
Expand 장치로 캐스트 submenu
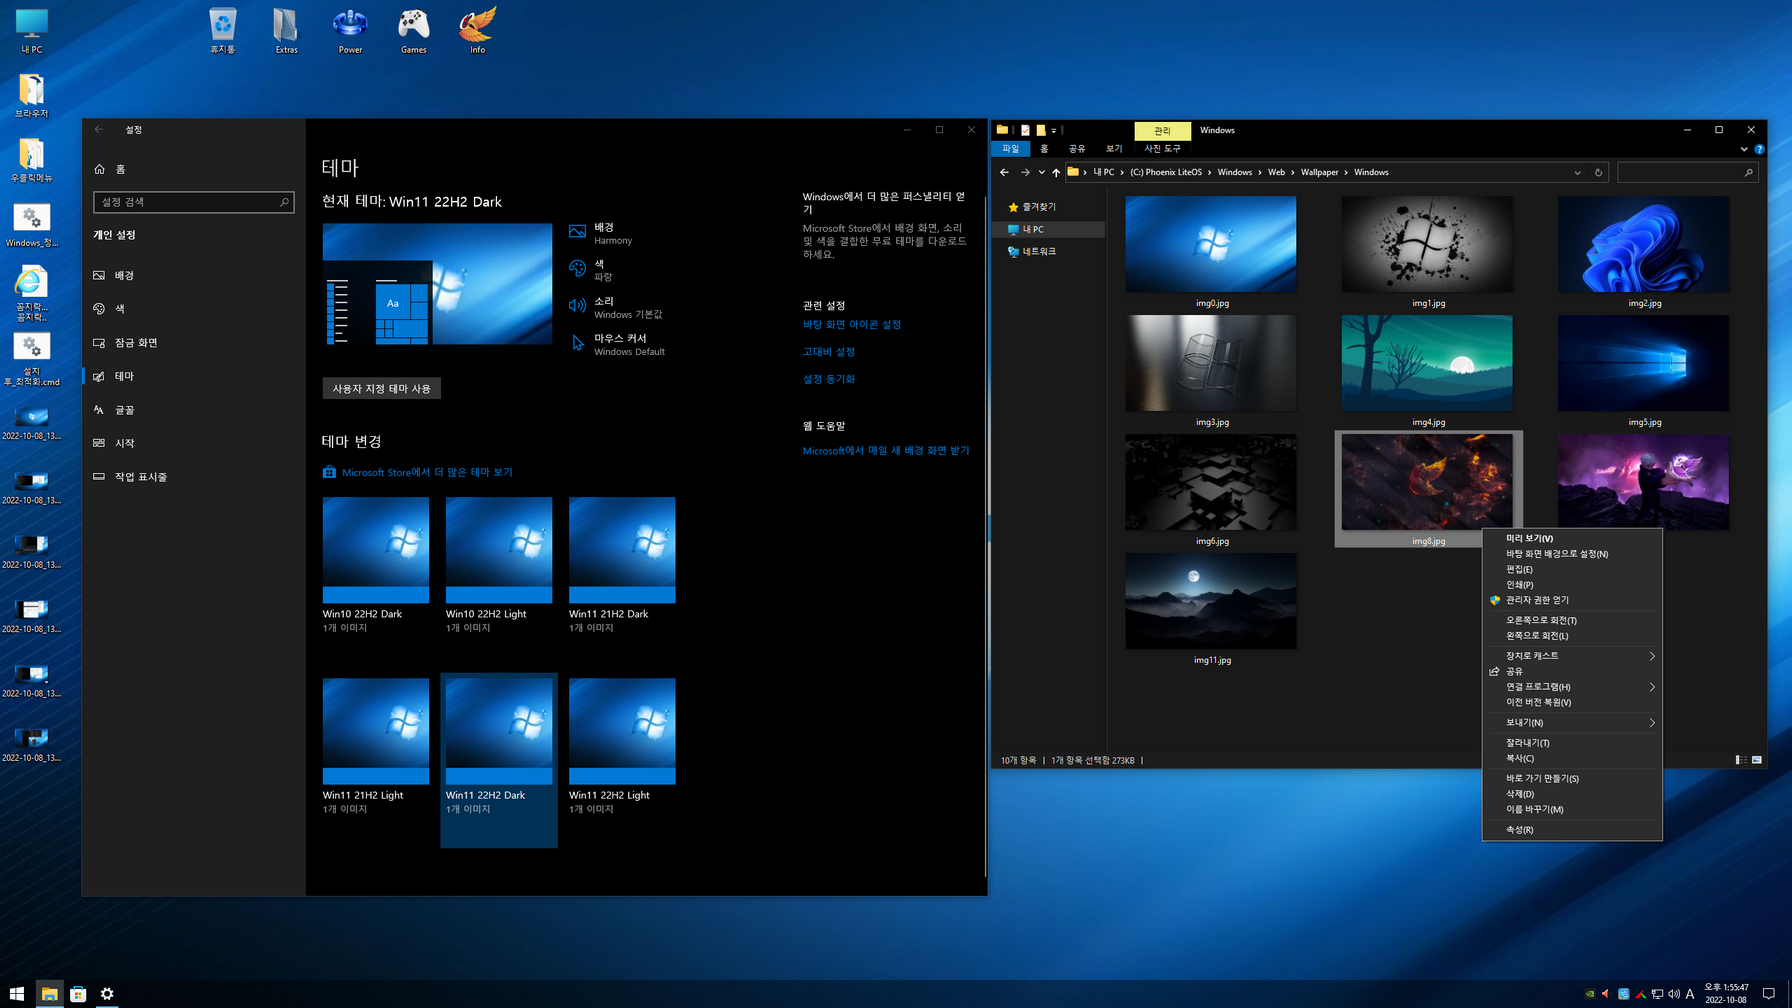[x=1572, y=656]
